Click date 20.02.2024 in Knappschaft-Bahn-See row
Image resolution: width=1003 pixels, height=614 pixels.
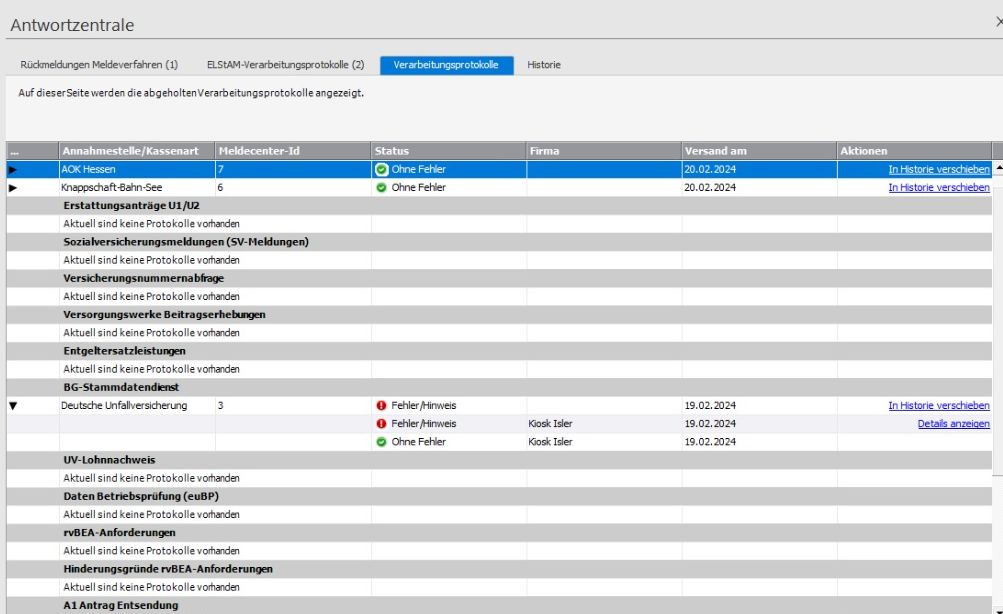coord(710,187)
